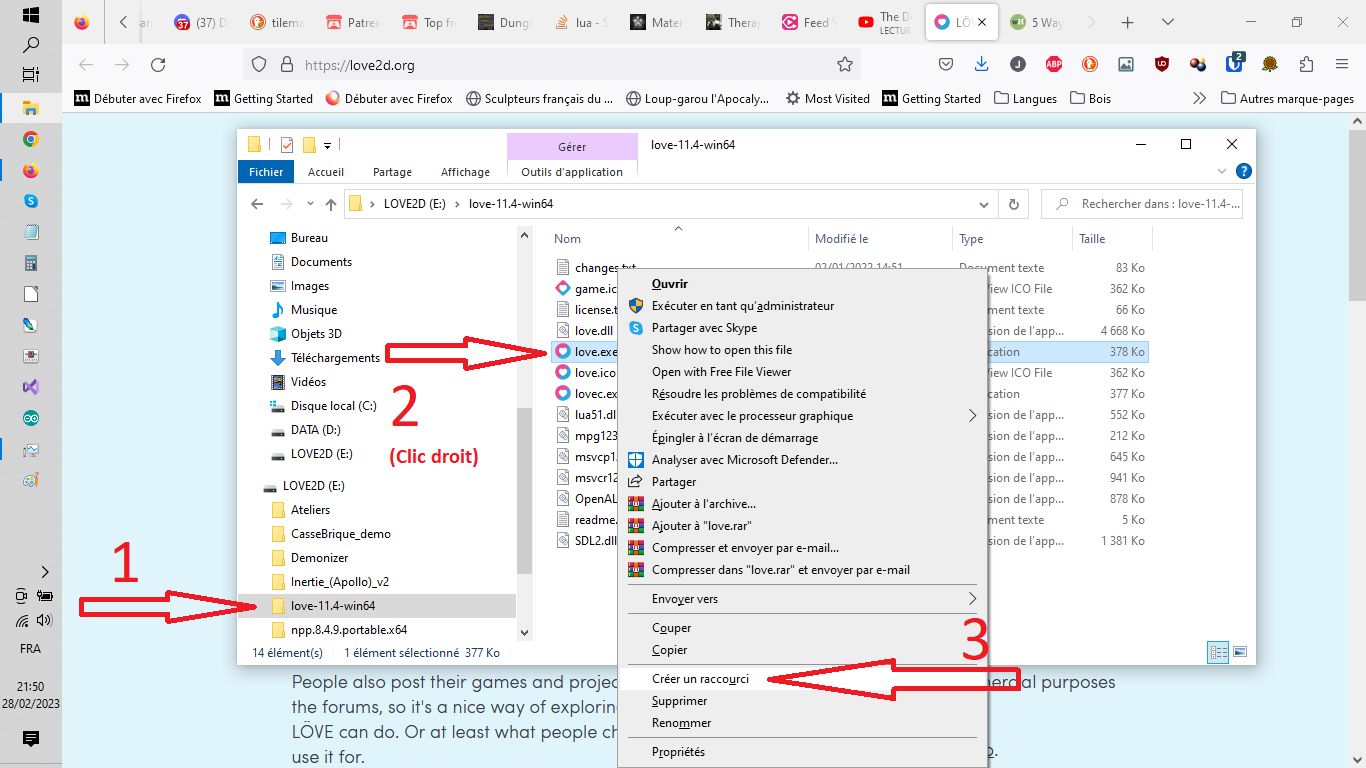Open a new Firefox tab

(x=1128, y=22)
